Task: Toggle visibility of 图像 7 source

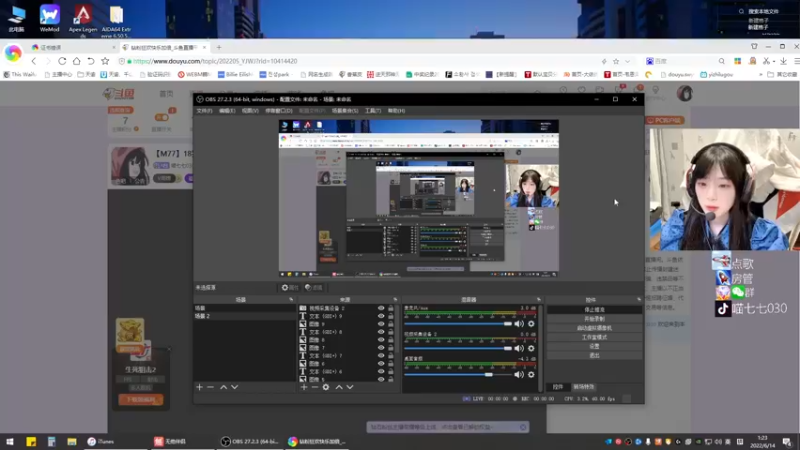Action: (381, 347)
